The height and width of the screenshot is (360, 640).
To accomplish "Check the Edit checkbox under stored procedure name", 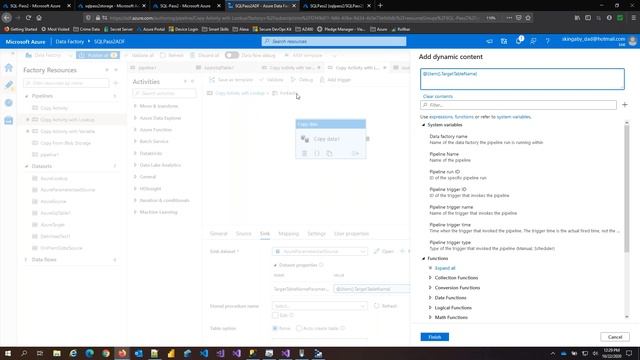I will [275, 315].
